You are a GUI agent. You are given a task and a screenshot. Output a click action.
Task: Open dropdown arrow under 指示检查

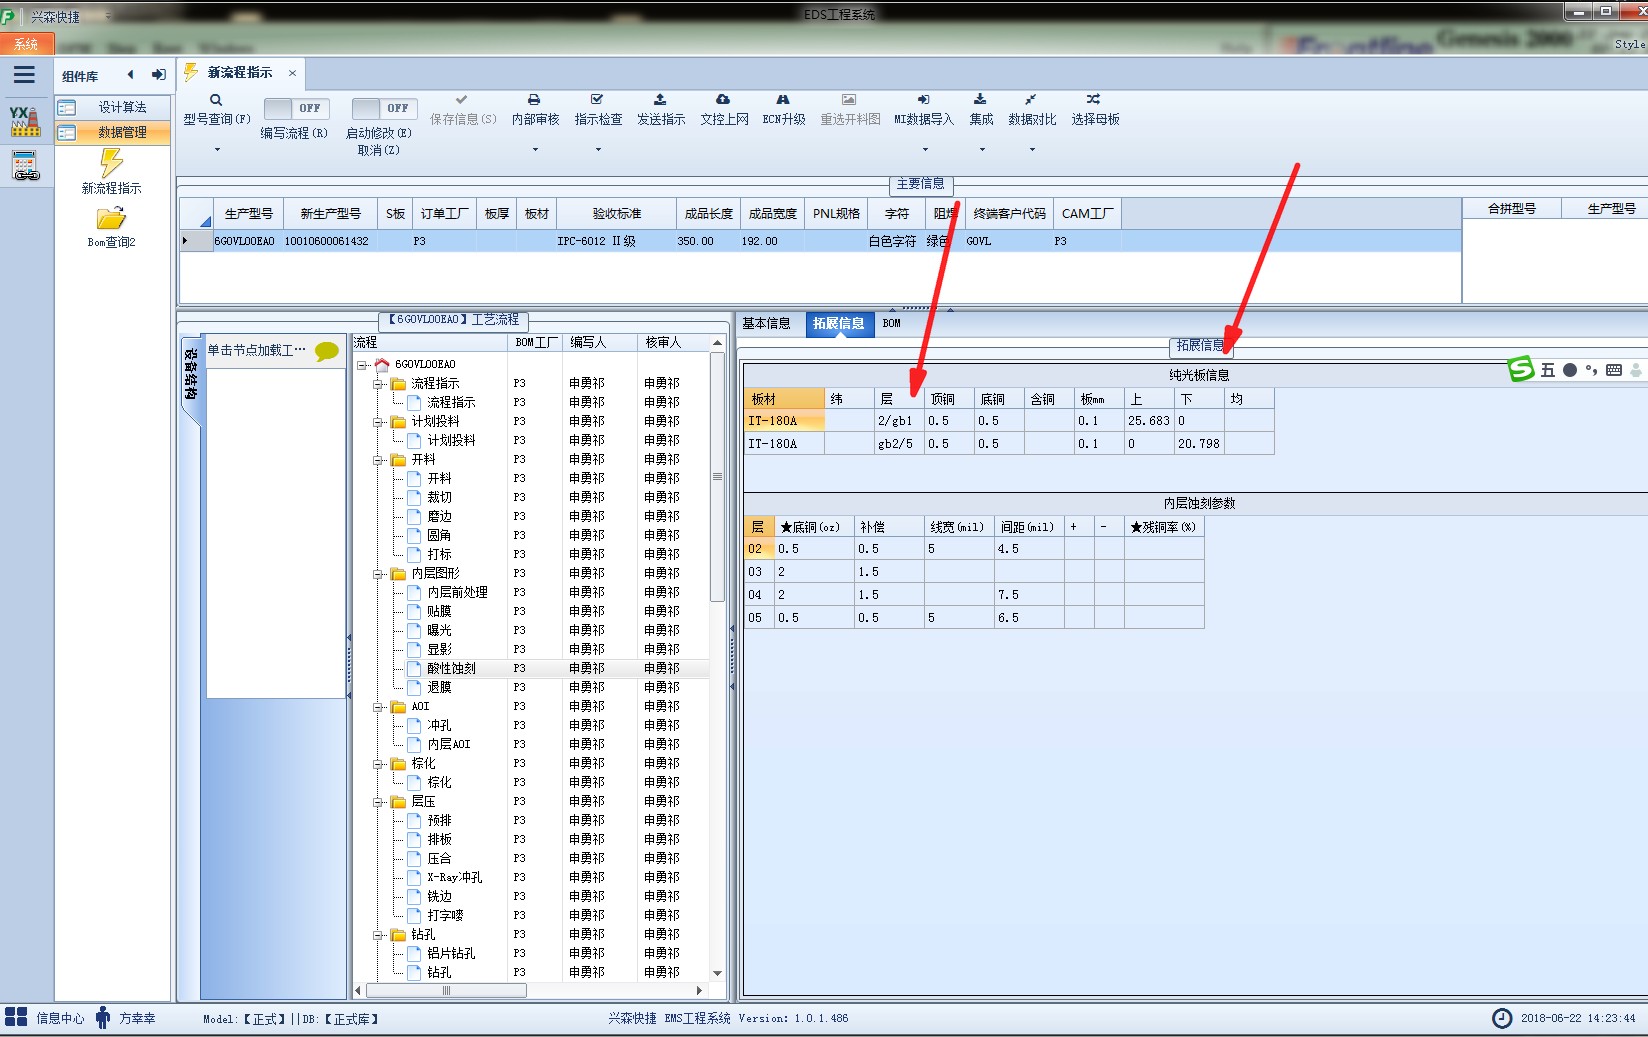point(598,149)
